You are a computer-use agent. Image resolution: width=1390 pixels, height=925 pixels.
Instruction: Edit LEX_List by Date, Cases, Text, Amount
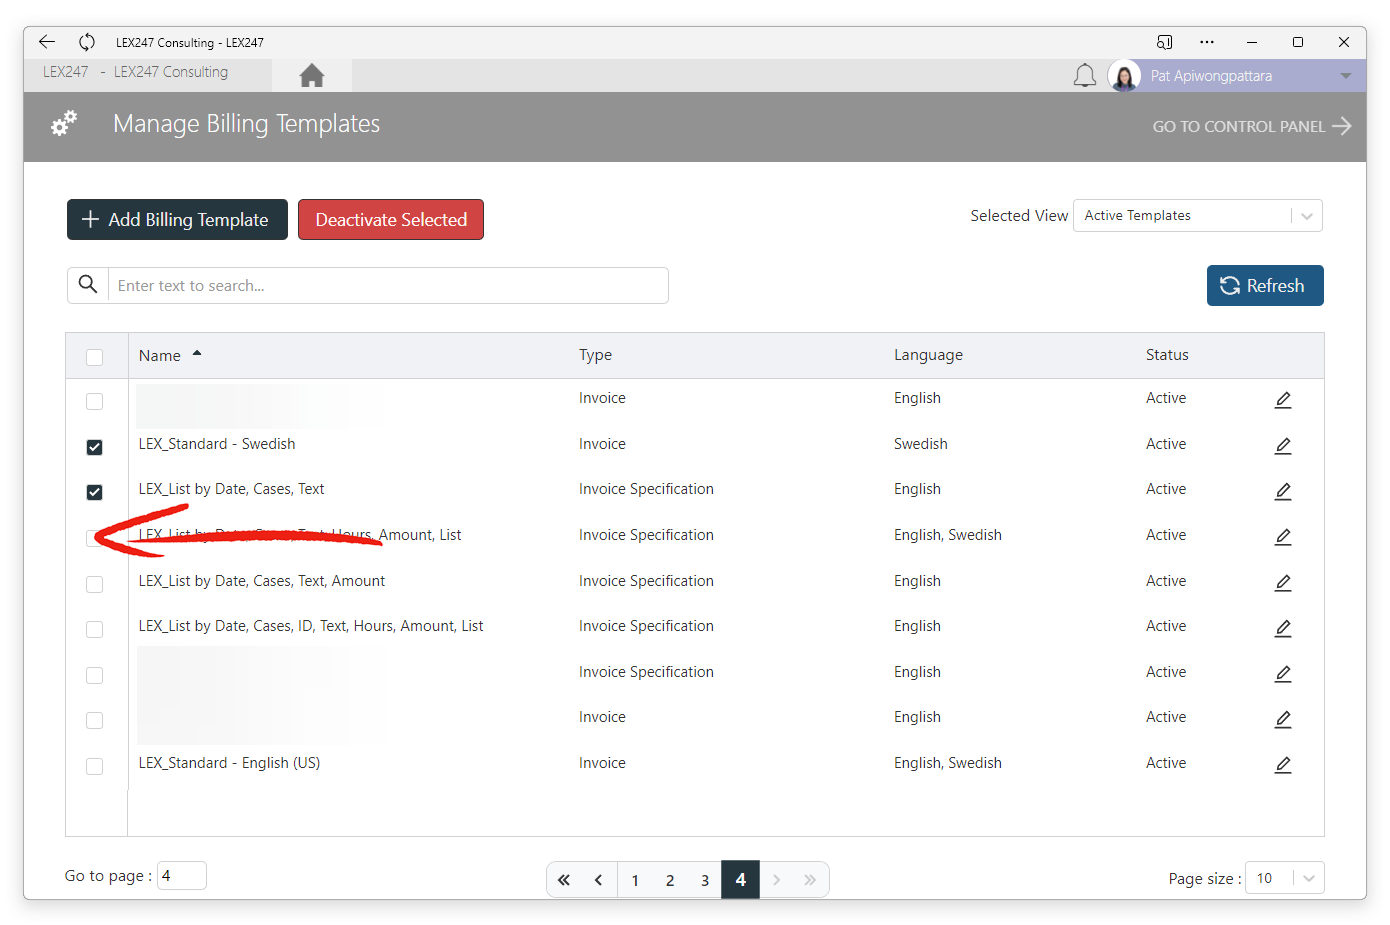tap(1283, 582)
